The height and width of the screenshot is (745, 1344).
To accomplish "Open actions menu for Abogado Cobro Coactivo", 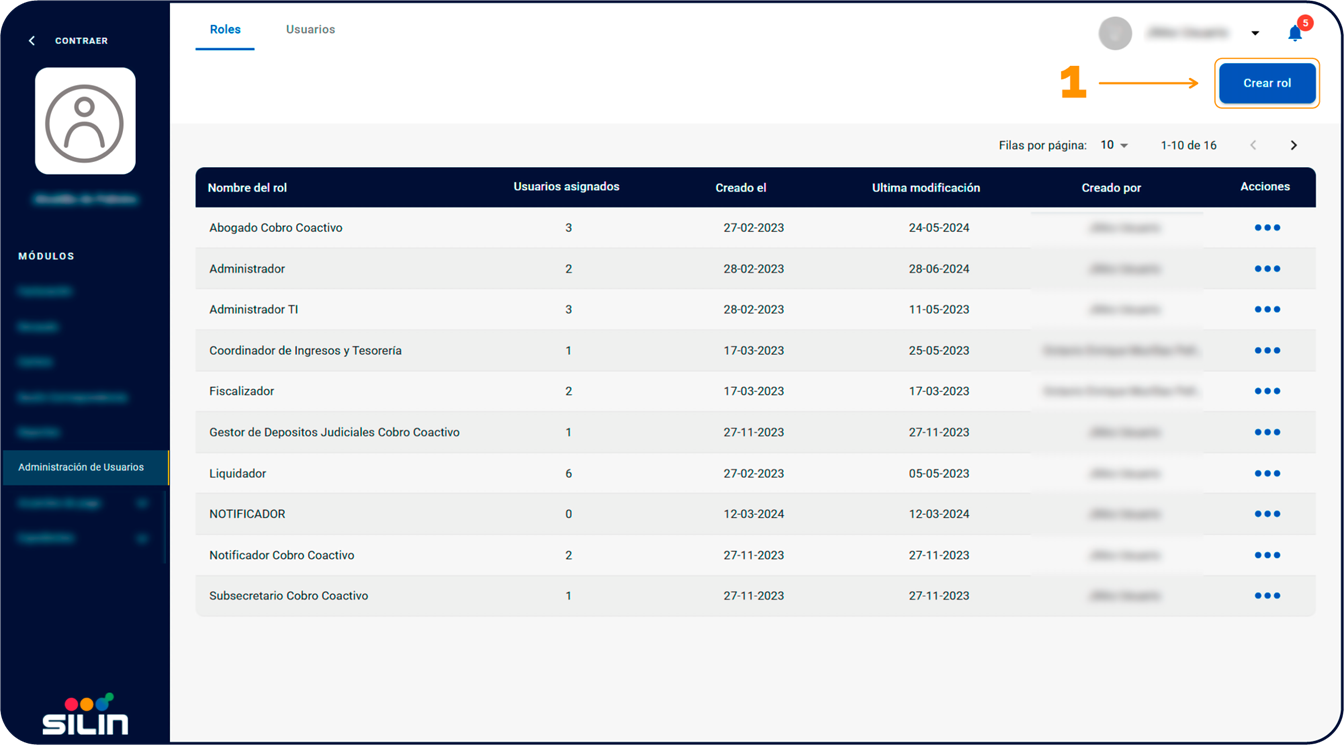I will 1267,228.
